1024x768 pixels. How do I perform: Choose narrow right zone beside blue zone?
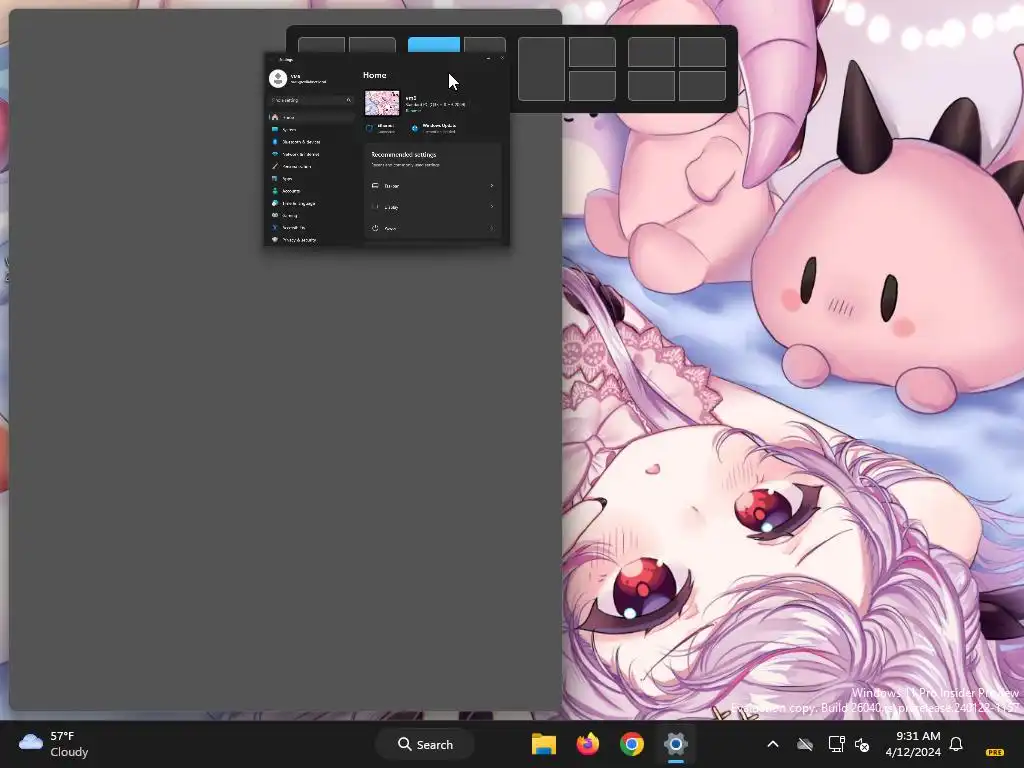click(x=485, y=45)
